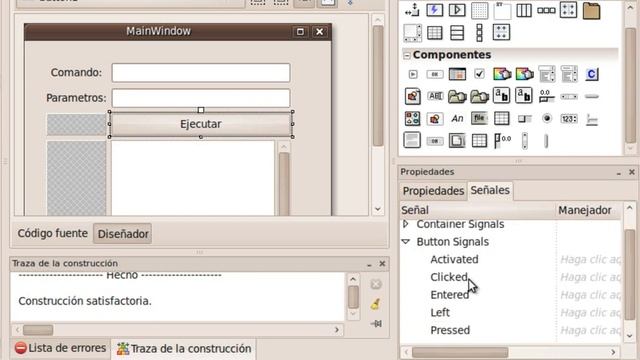Select the HBox container widget
Image resolution: width=640 pixels, height=360 pixels.
tap(524, 10)
